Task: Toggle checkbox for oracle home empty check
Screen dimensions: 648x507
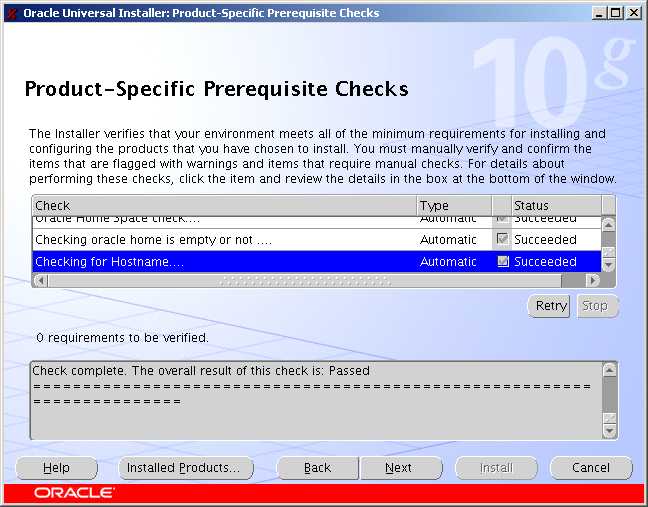Action: point(503,239)
